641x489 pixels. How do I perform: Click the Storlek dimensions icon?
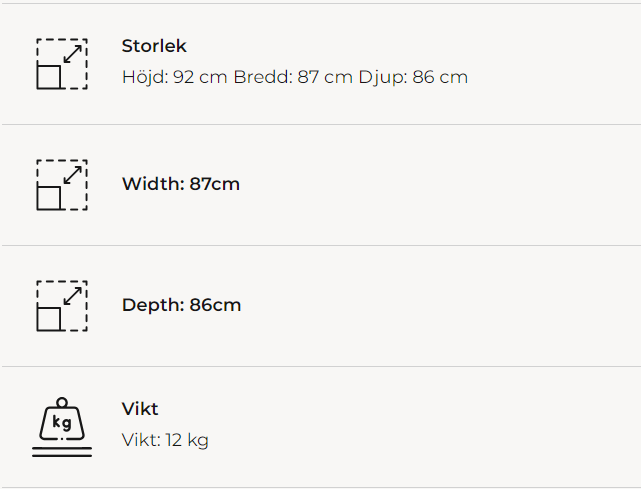pos(62,64)
